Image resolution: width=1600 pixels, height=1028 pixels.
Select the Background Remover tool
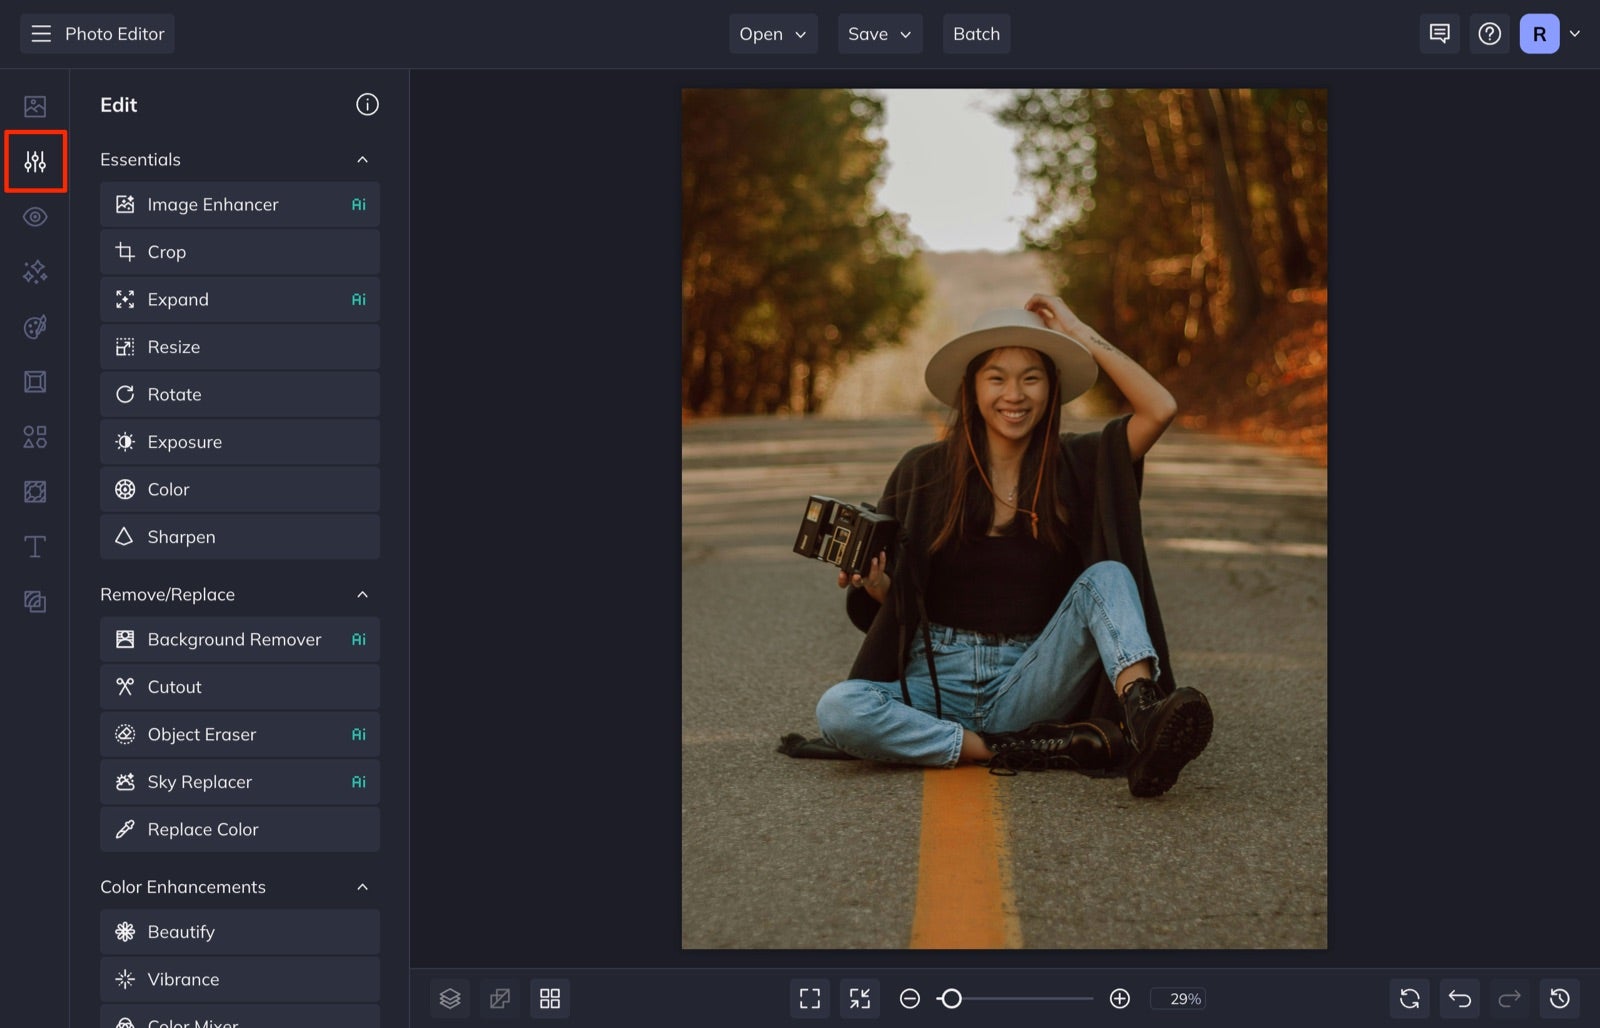pos(239,638)
